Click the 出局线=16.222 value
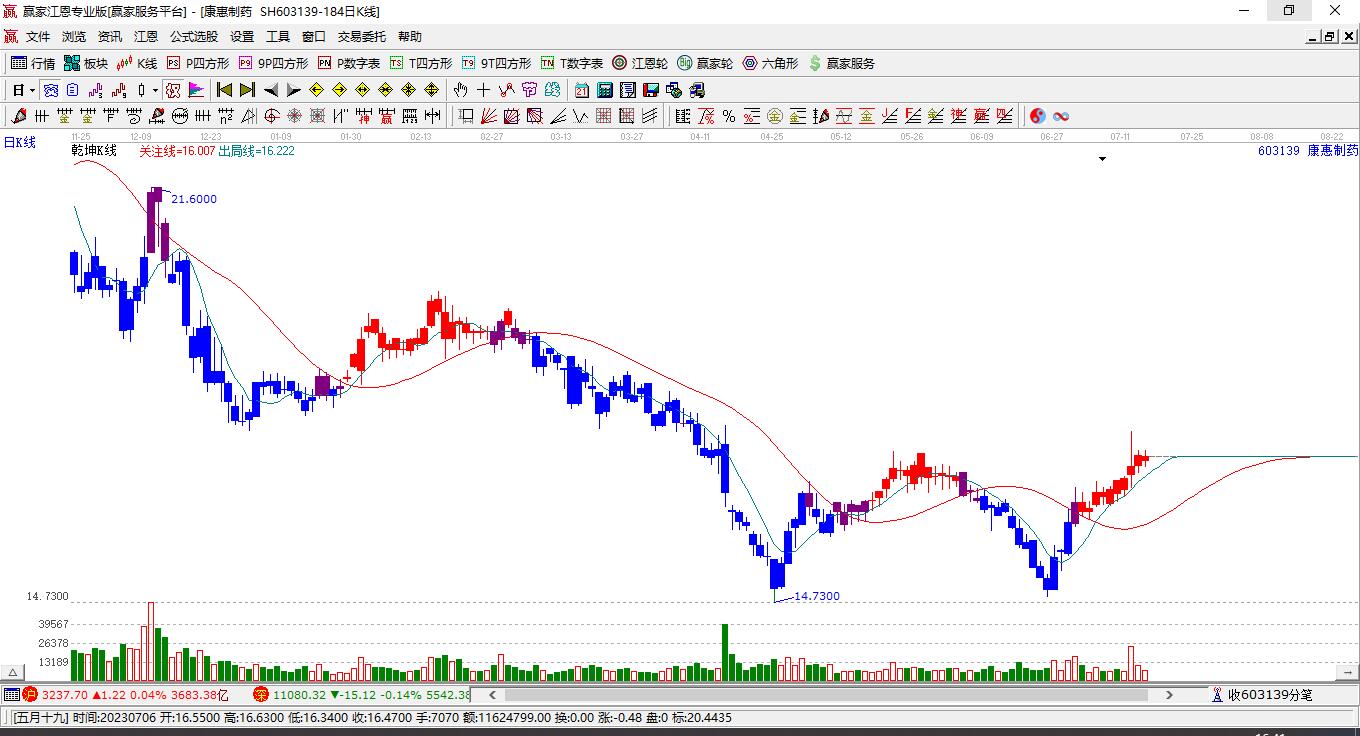 pyautogui.click(x=257, y=151)
